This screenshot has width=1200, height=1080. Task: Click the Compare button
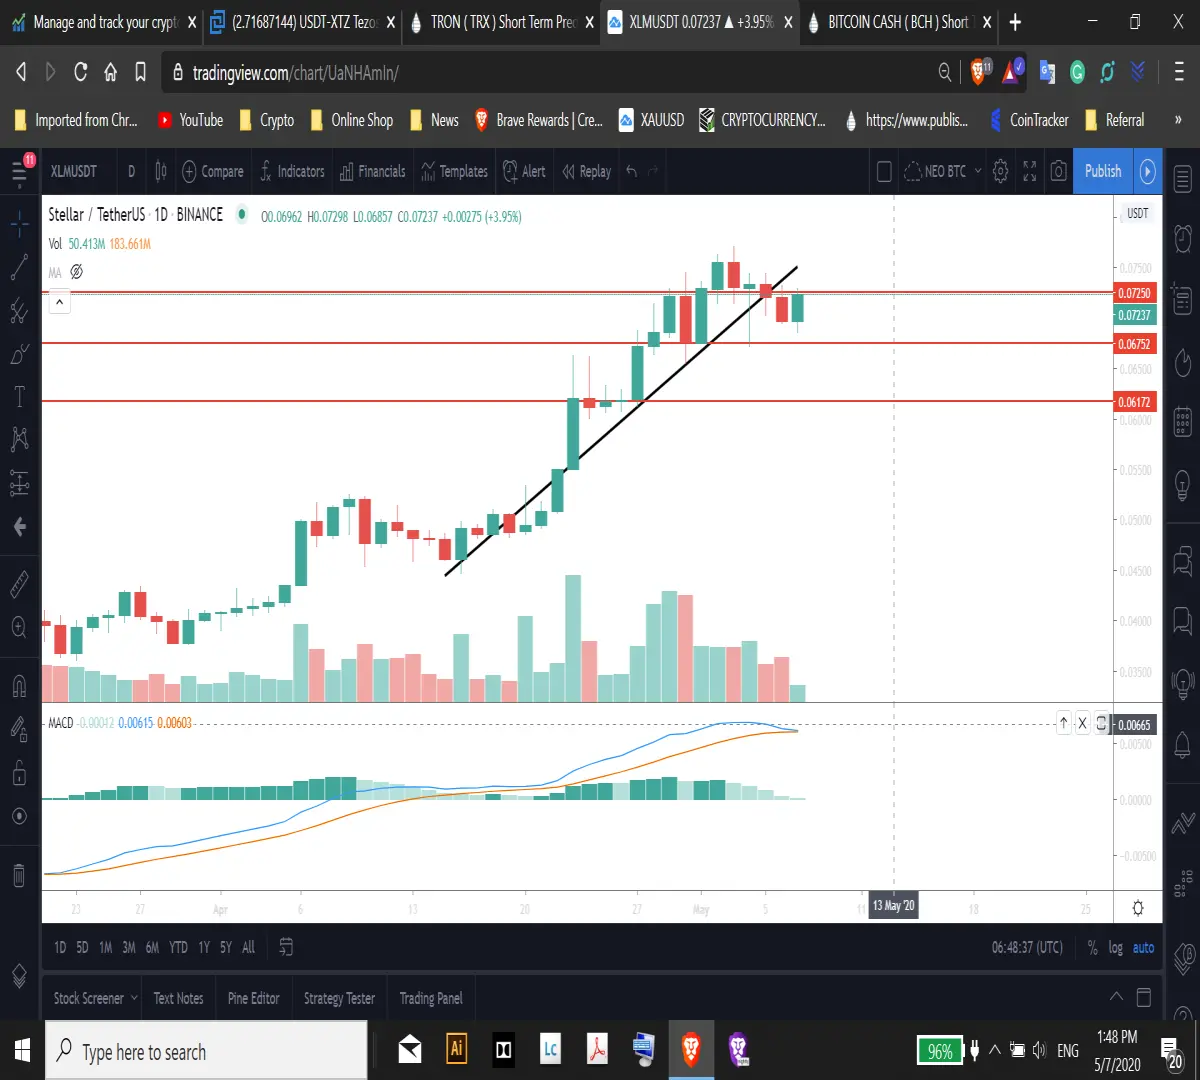tap(213, 172)
